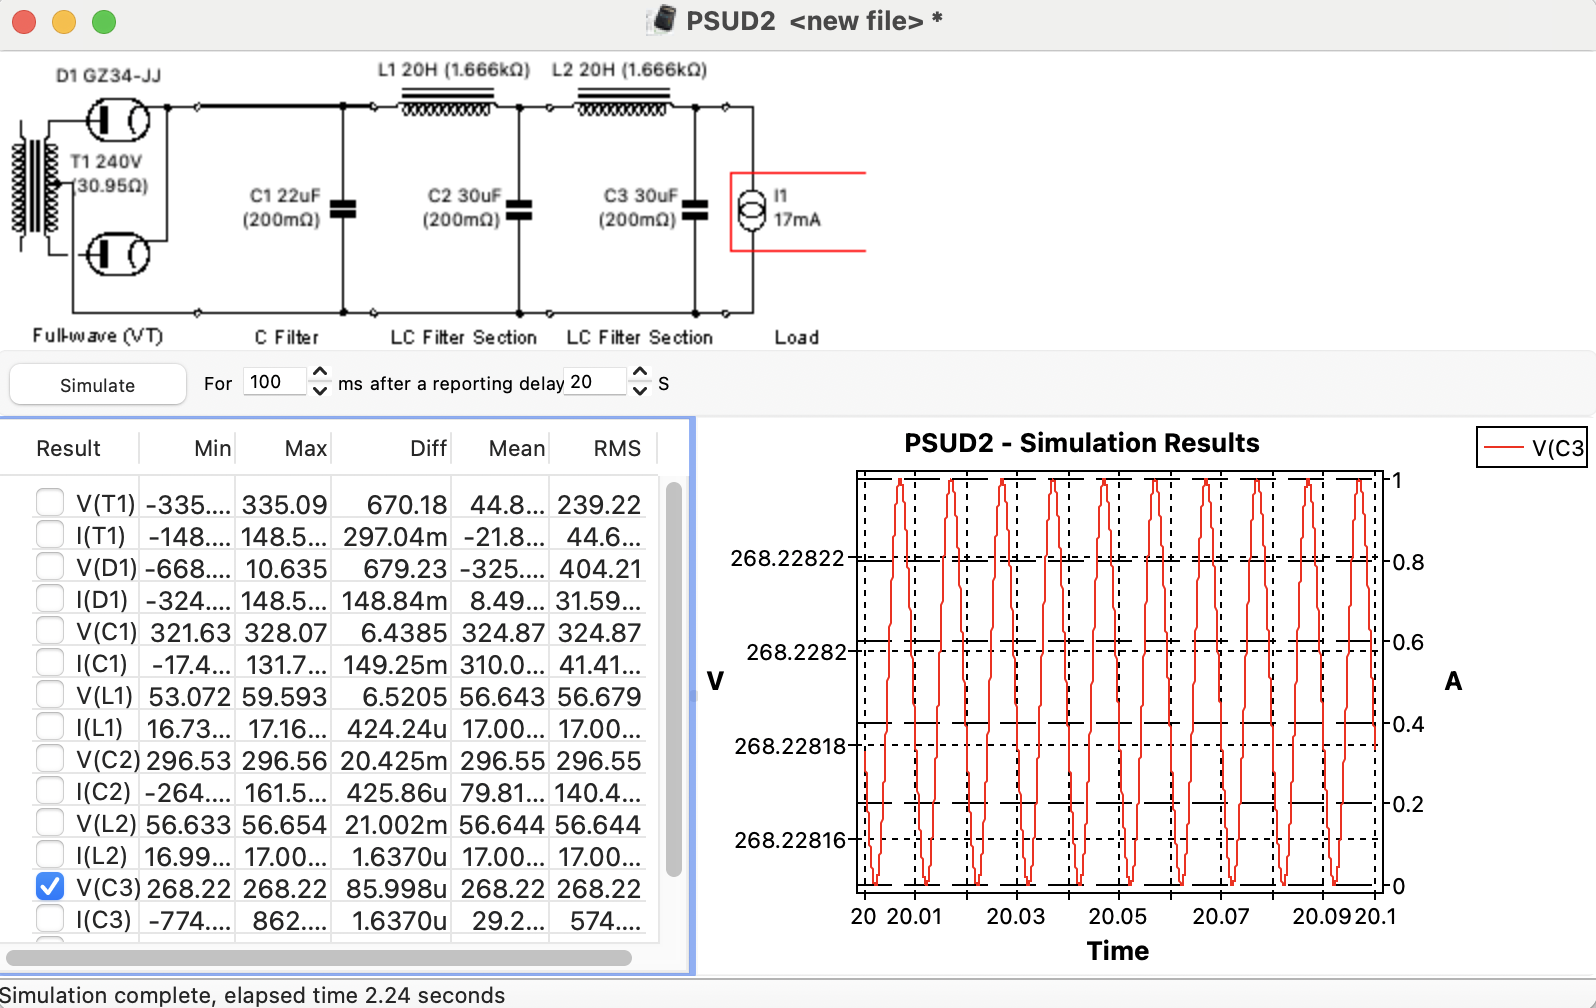The height and width of the screenshot is (1008, 1596).
Task: Decrease simulation duration with down arrow
Action: coord(320,391)
